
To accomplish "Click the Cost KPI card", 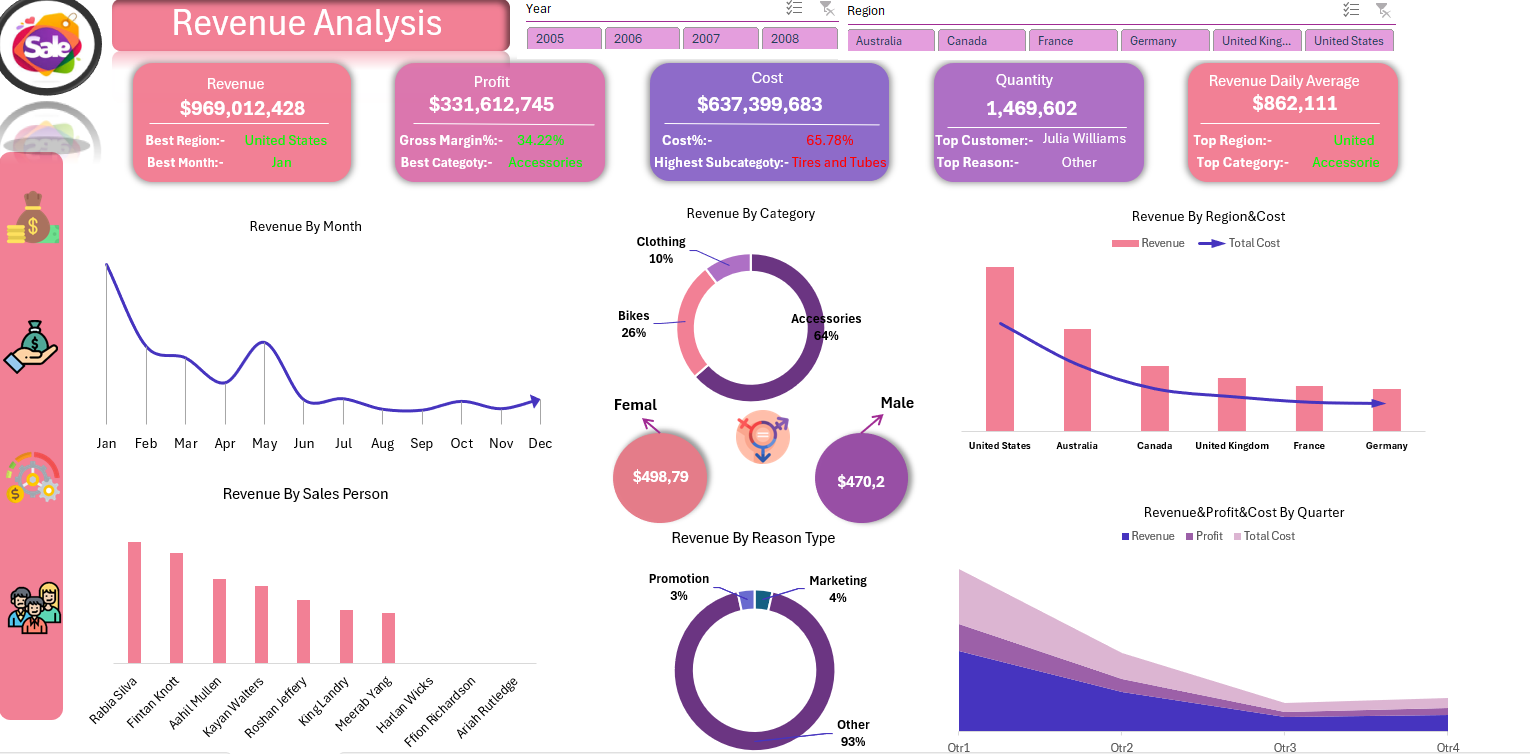I will click(768, 122).
